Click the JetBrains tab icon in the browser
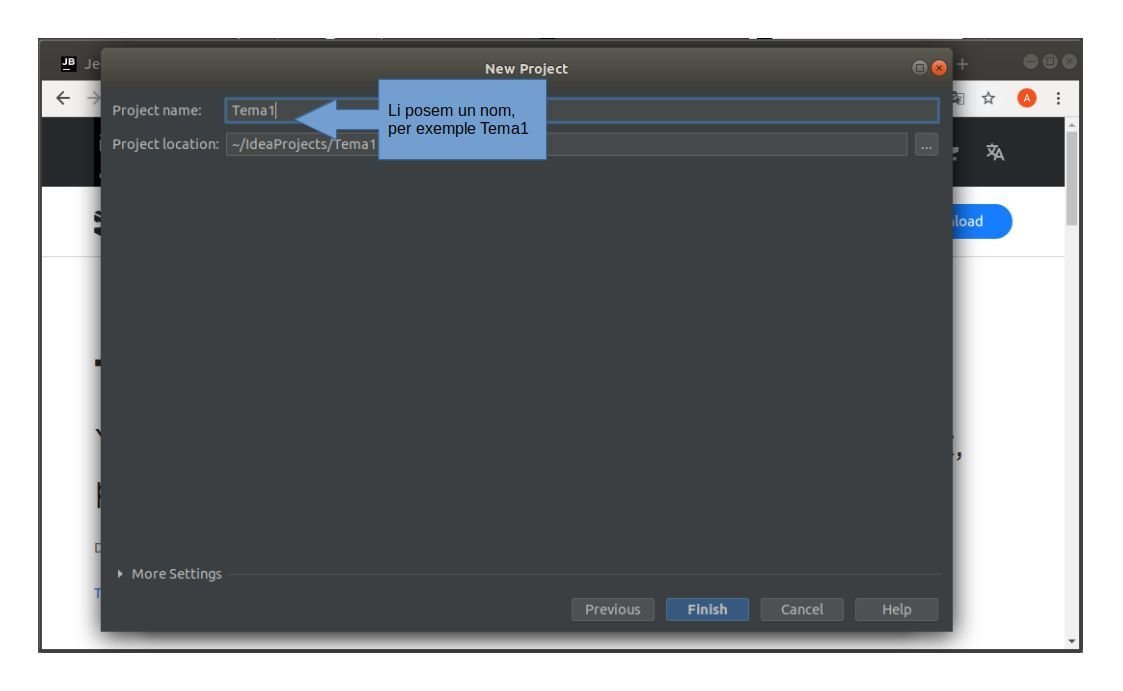 68,64
